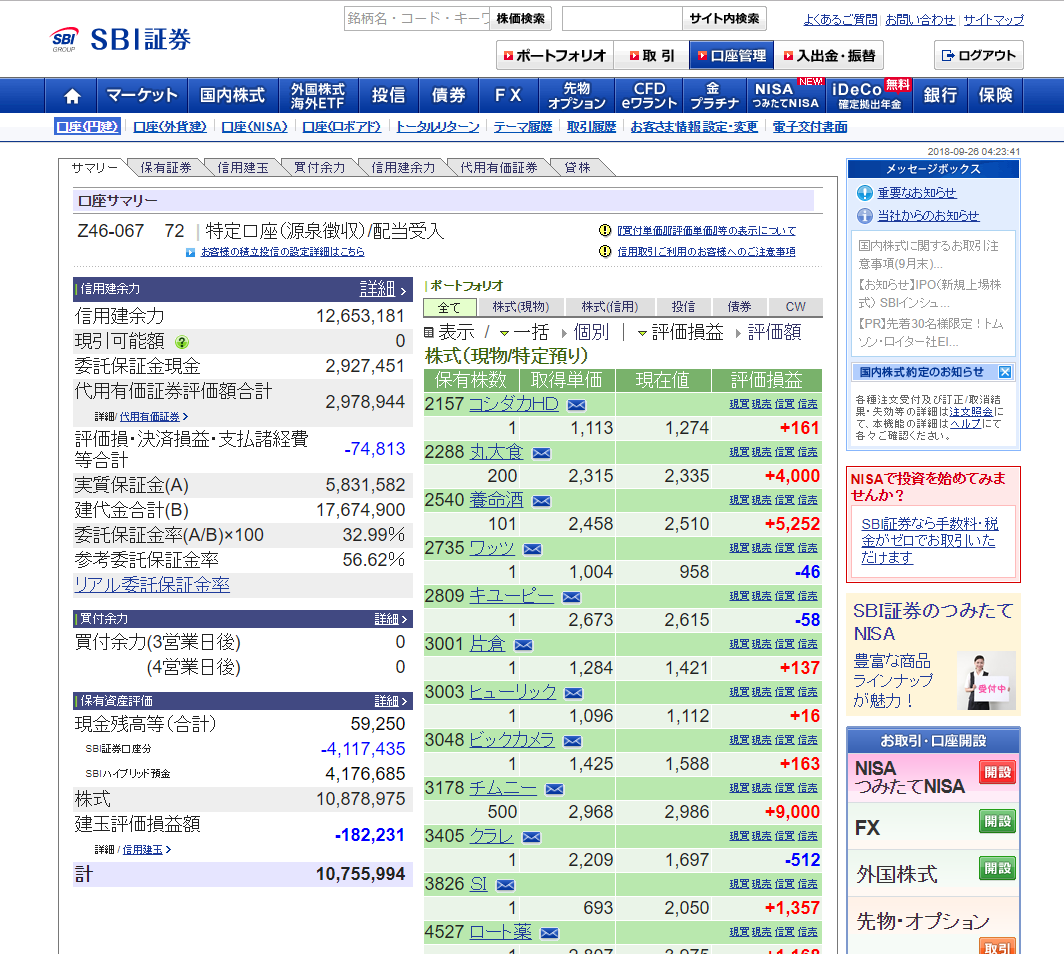Switch to the 信用建玉 tab
The height and width of the screenshot is (954, 1064).
point(243,168)
